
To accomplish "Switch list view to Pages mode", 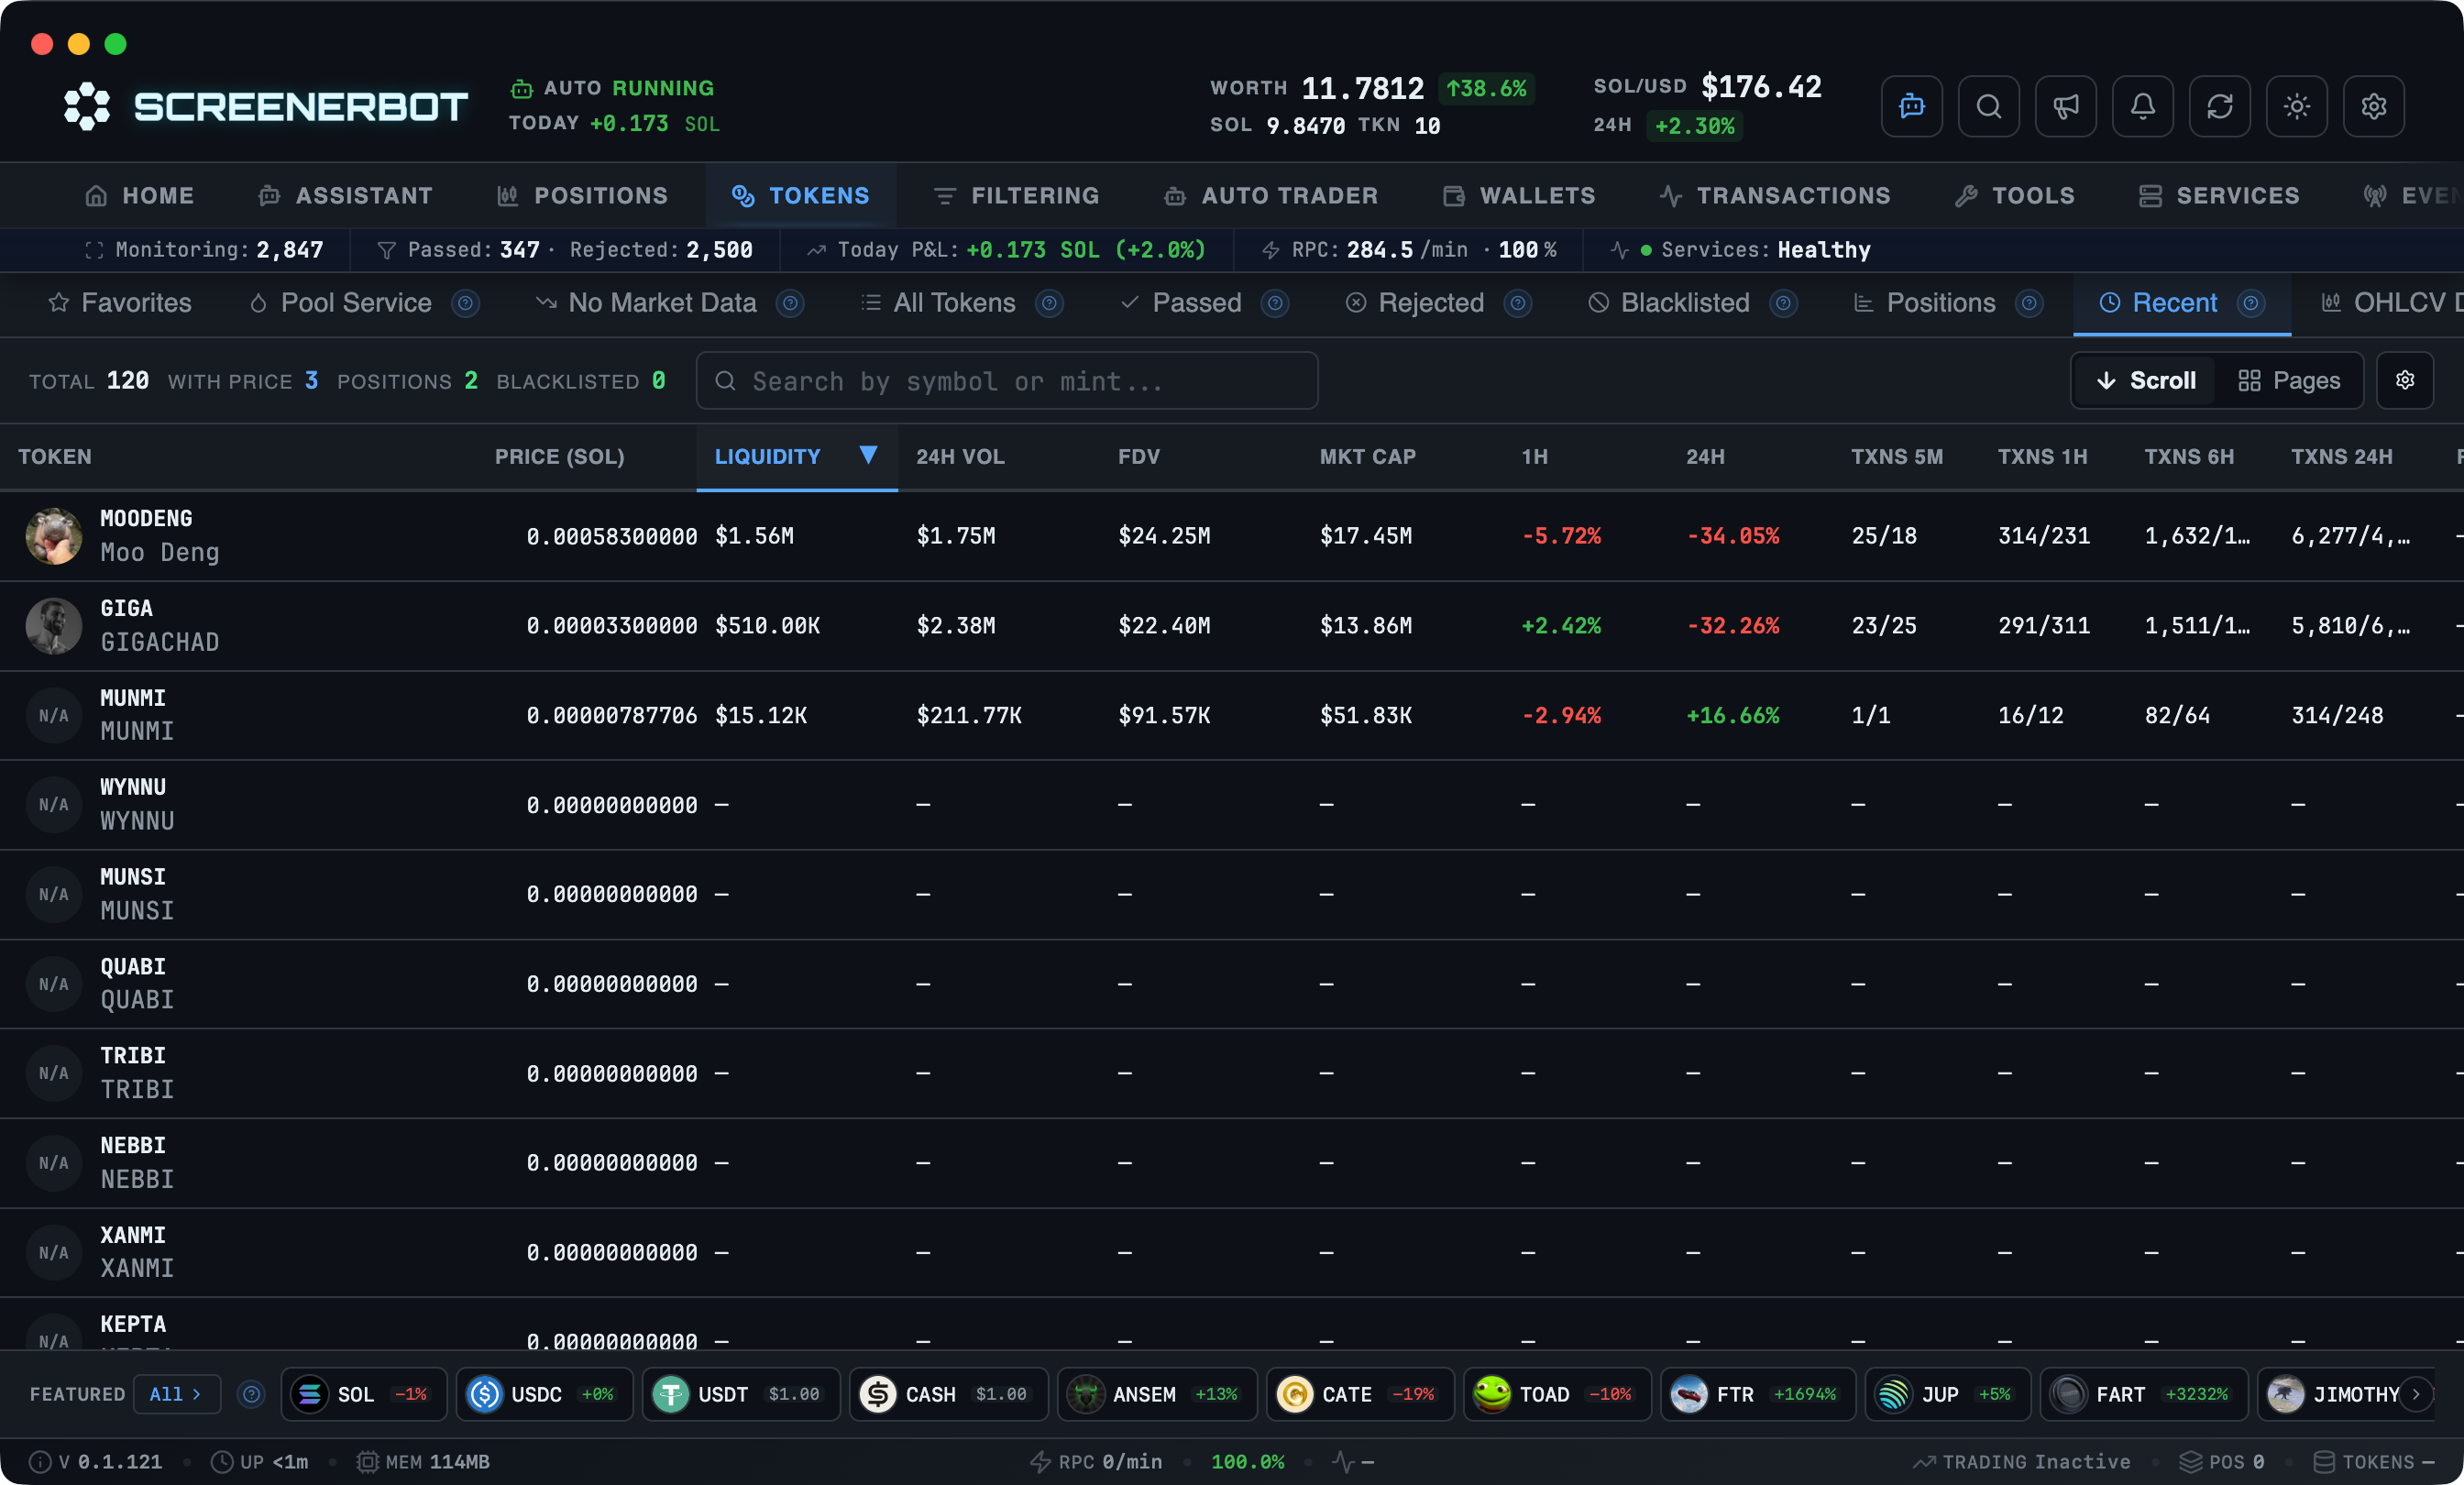I will click(2288, 380).
